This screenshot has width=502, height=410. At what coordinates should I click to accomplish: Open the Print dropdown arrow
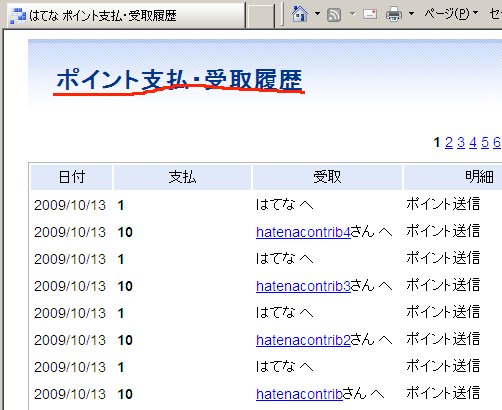[x=411, y=14]
